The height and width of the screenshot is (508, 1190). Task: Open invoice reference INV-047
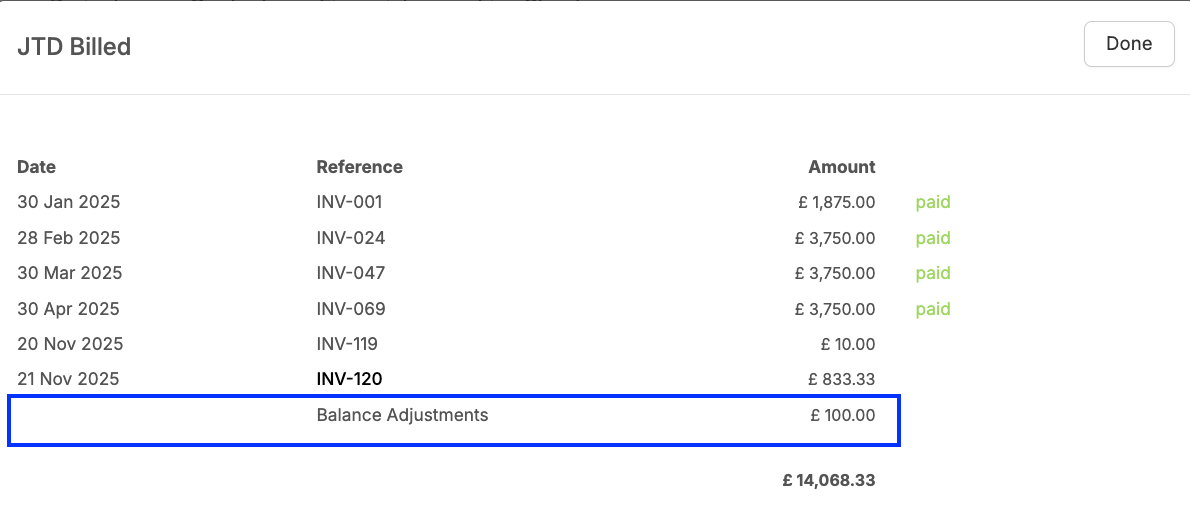point(351,273)
